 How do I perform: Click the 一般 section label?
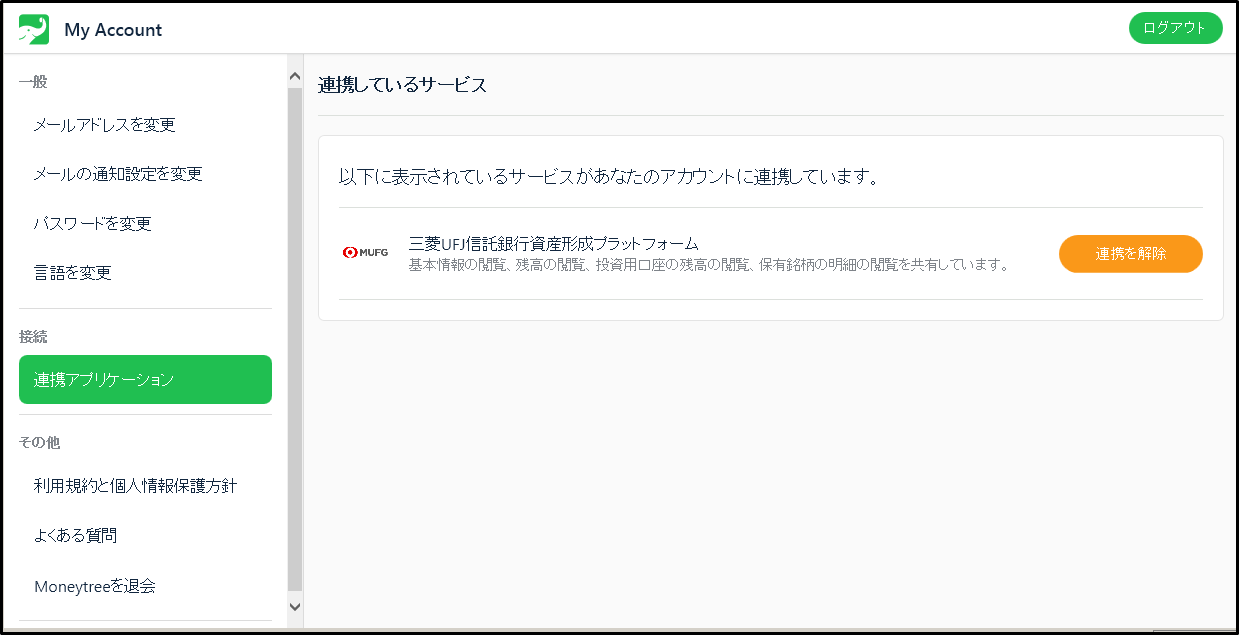[33, 82]
